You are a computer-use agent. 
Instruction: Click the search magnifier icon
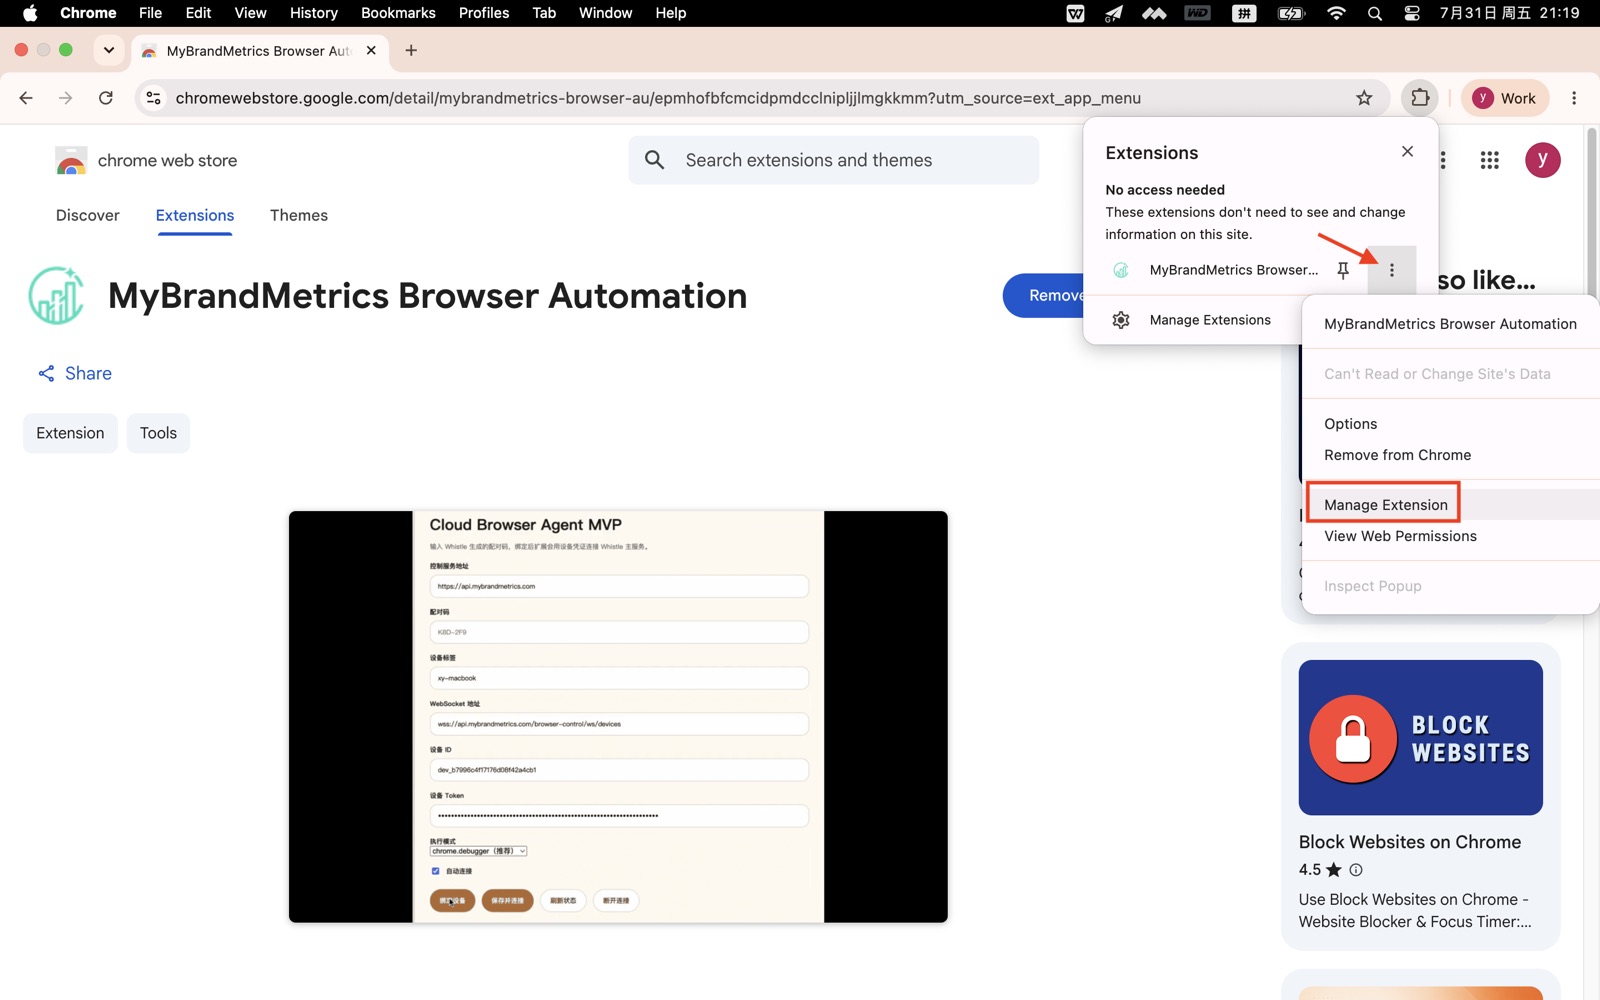coord(655,160)
